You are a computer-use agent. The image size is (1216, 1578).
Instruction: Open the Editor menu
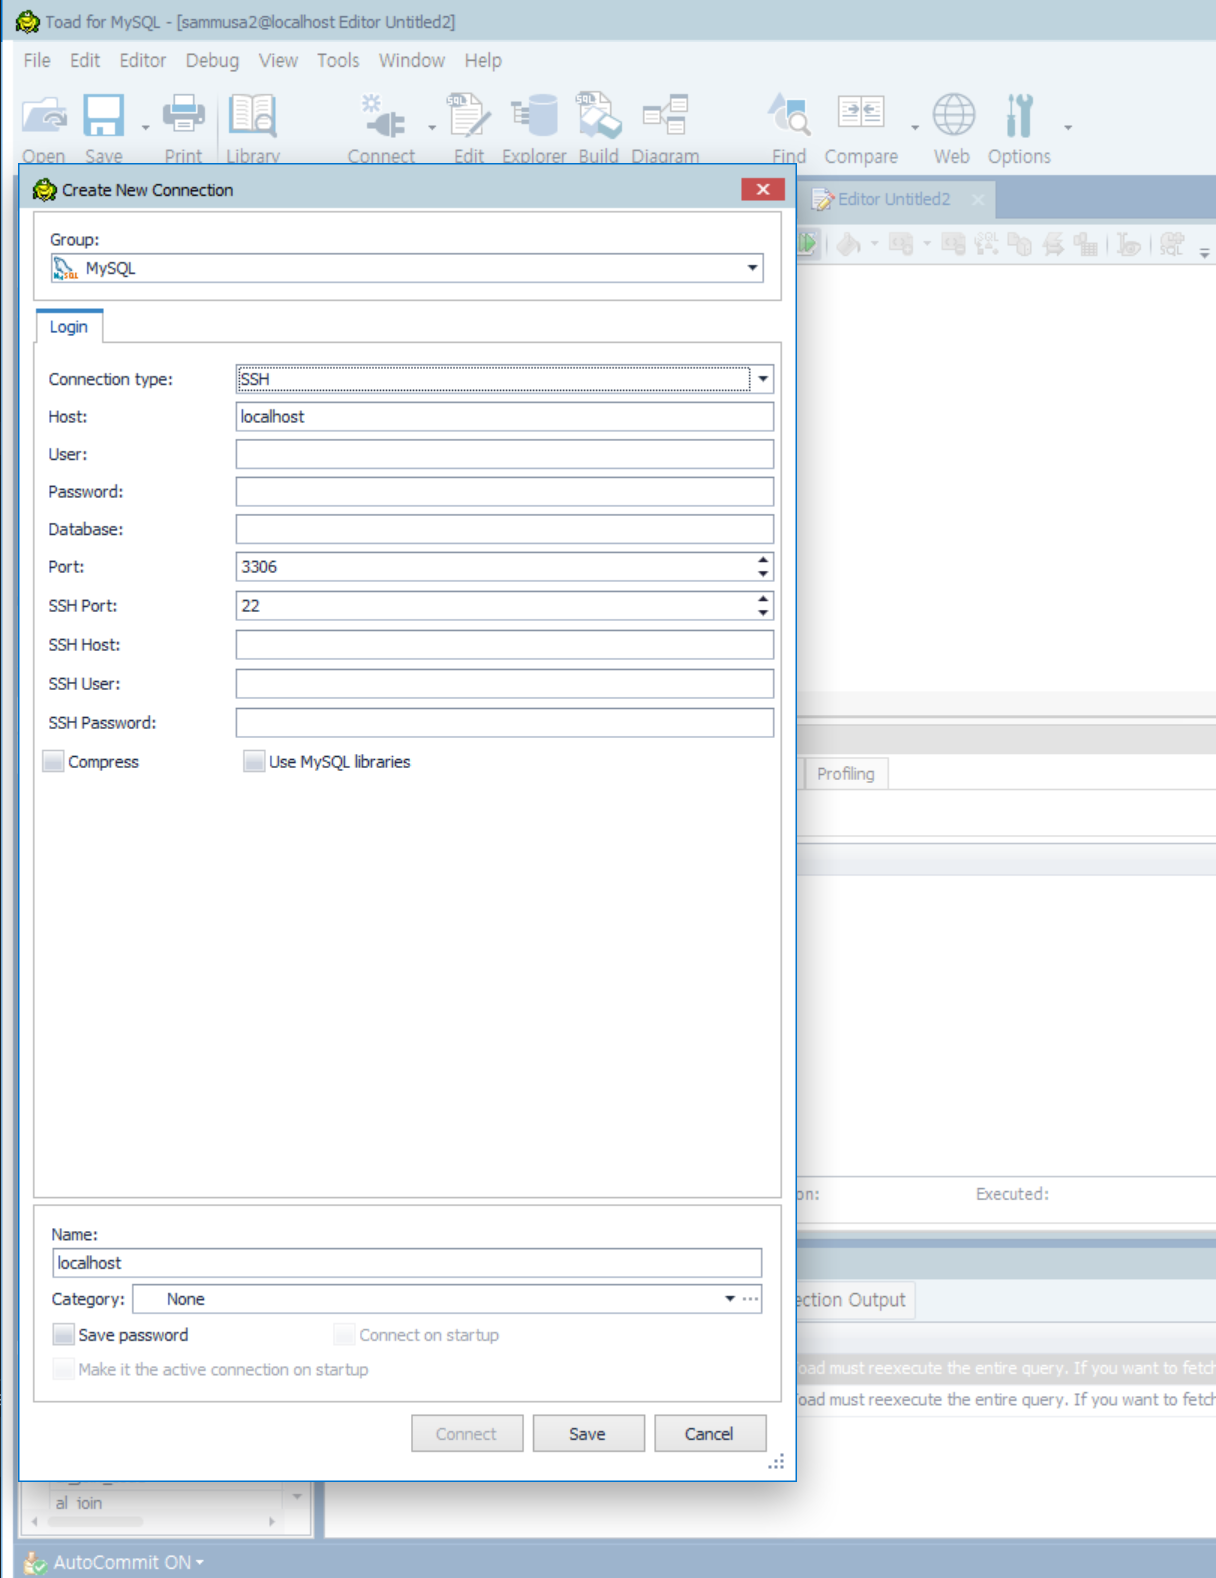[x=143, y=60]
